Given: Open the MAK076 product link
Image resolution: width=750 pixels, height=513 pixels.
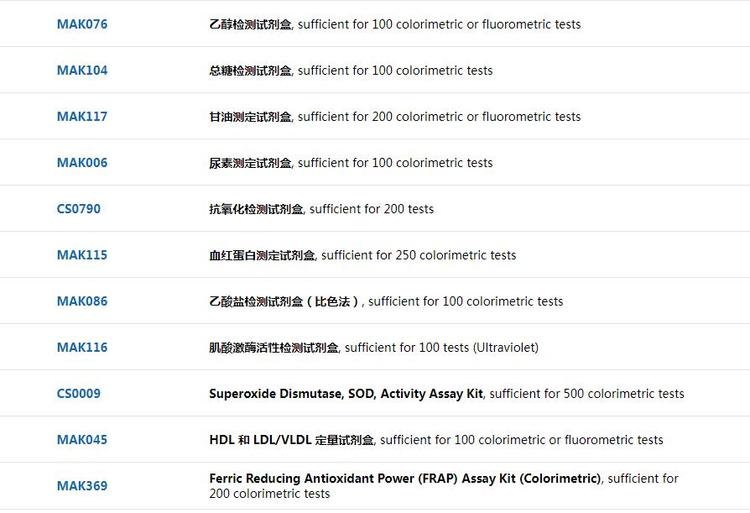Looking at the screenshot, I should pyautogui.click(x=82, y=24).
